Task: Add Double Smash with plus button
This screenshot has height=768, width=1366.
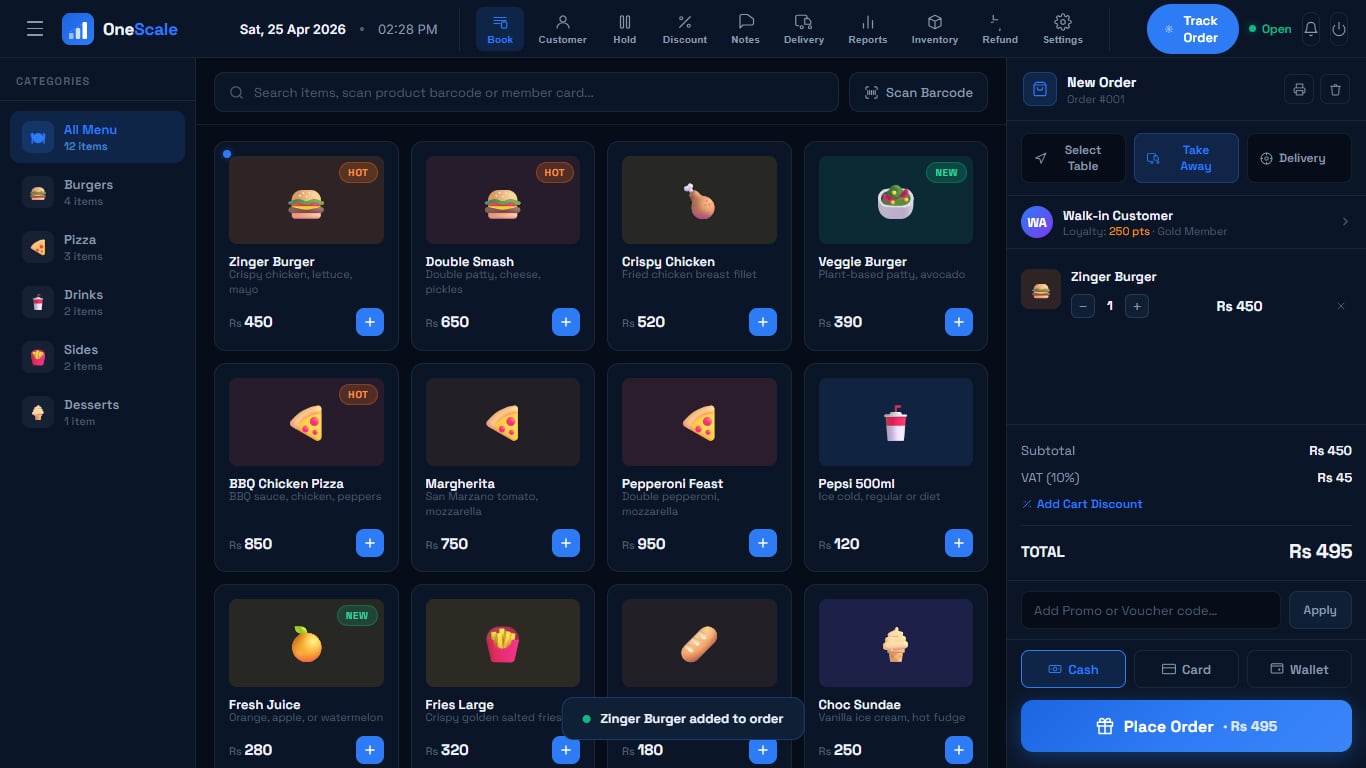Action: pos(566,322)
